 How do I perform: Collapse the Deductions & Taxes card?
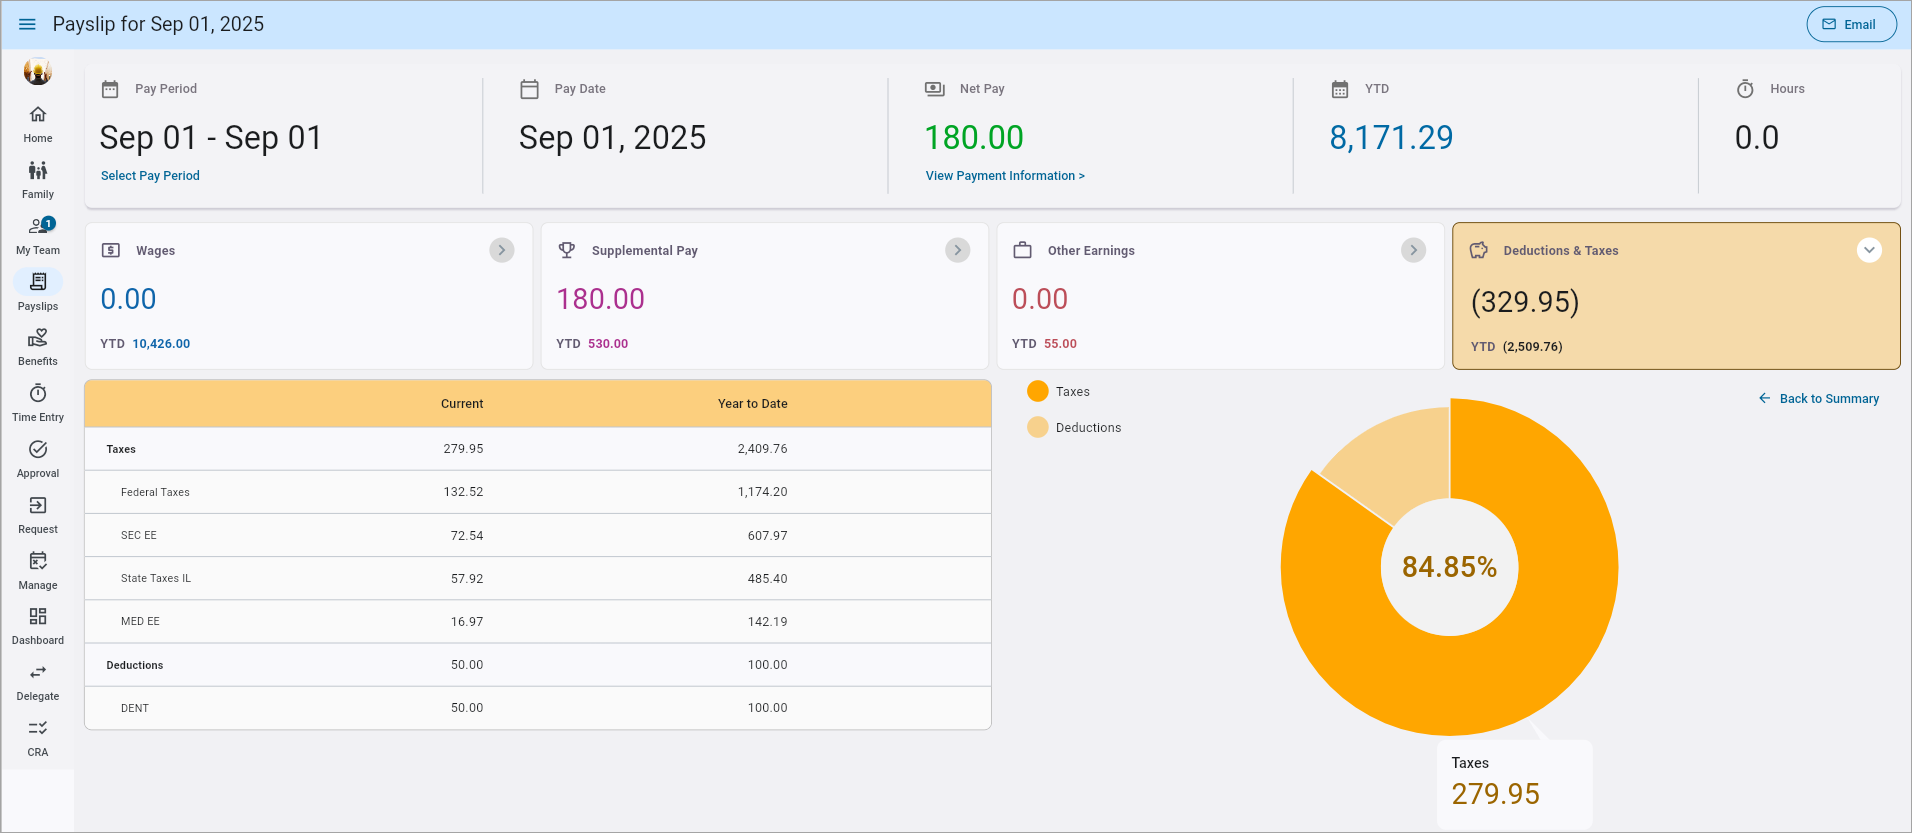click(1869, 250)
